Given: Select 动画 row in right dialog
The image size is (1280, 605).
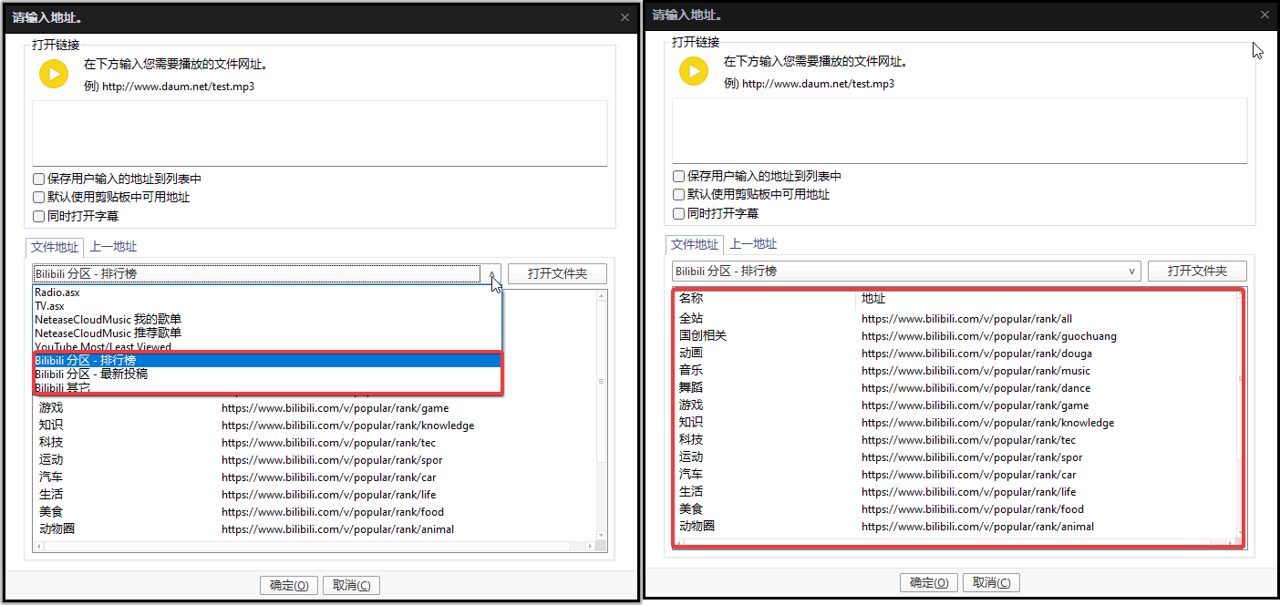Looking at the screenshot, I should 956,353.
